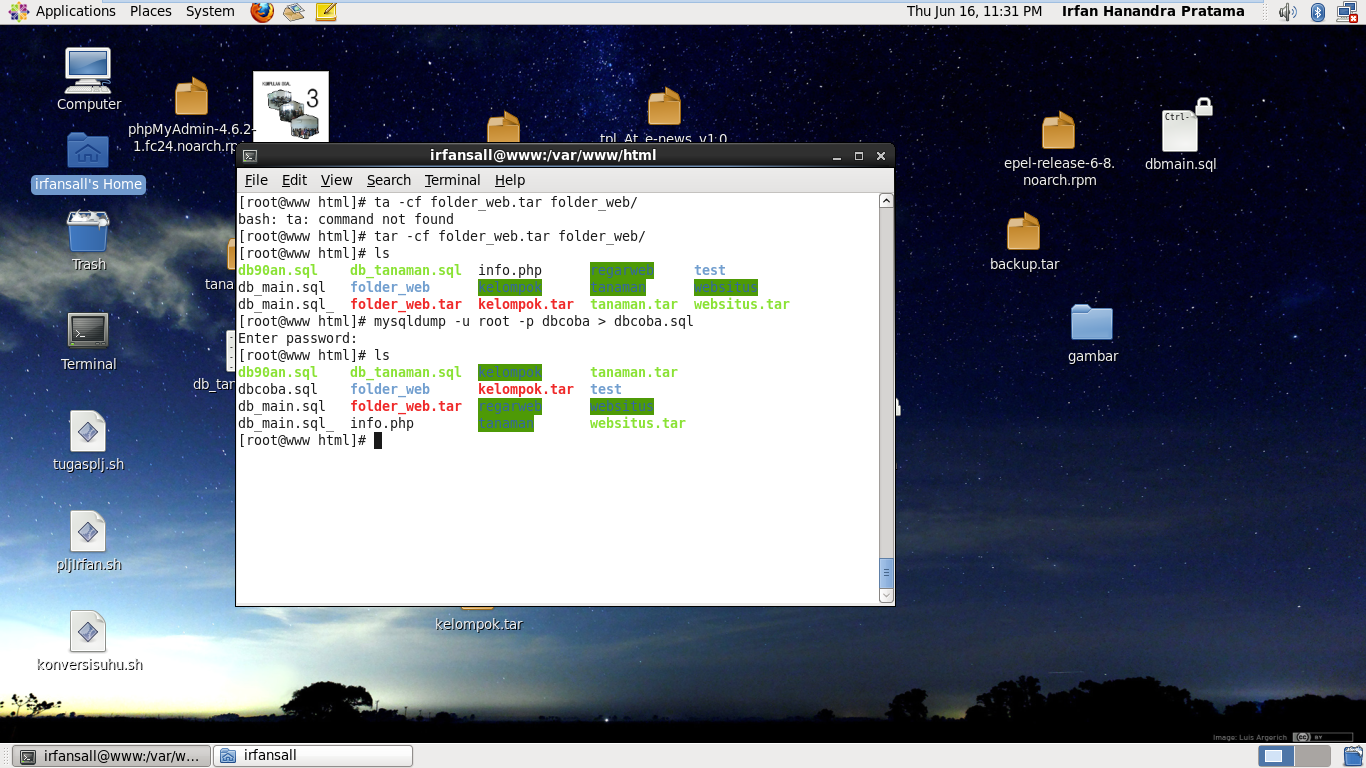Click the terminal taskbar button irfansall@www
This screenshot has width=1366, height=768.
tap(112, 756)
